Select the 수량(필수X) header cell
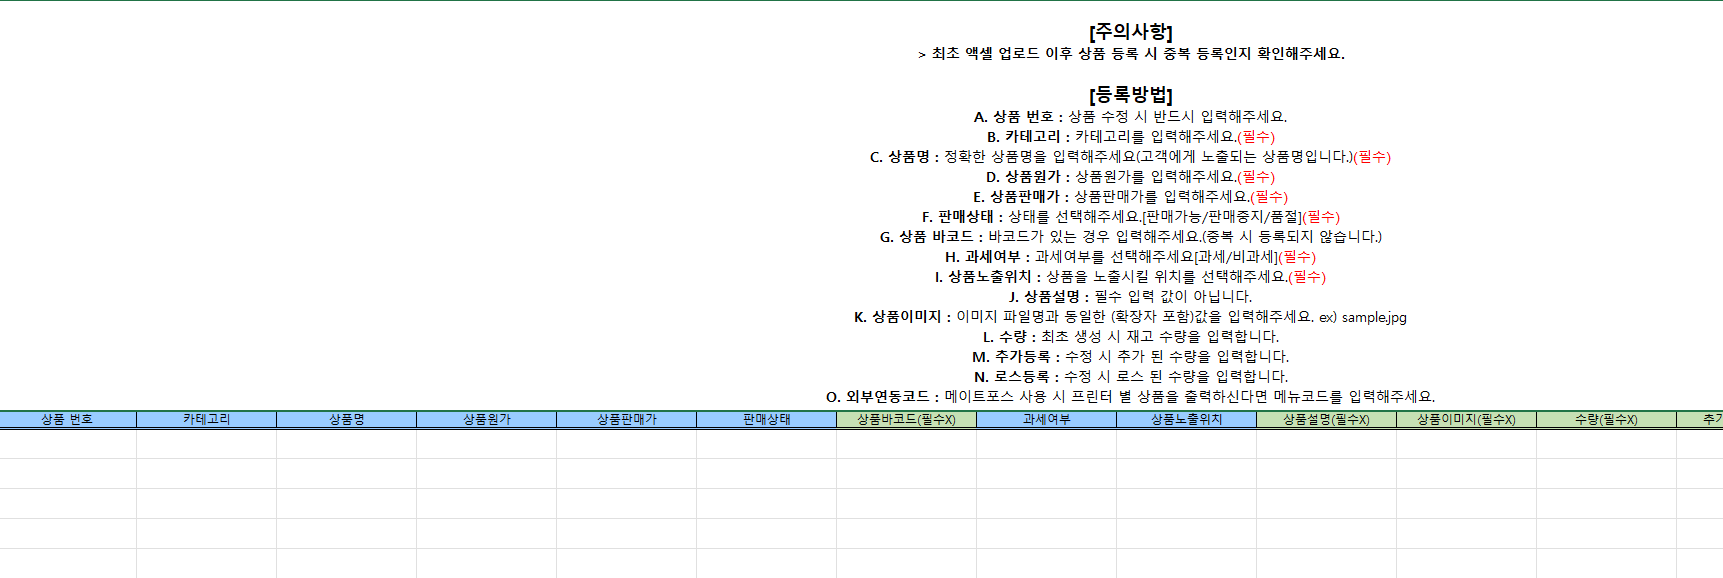 click(x=1607, y=419)
